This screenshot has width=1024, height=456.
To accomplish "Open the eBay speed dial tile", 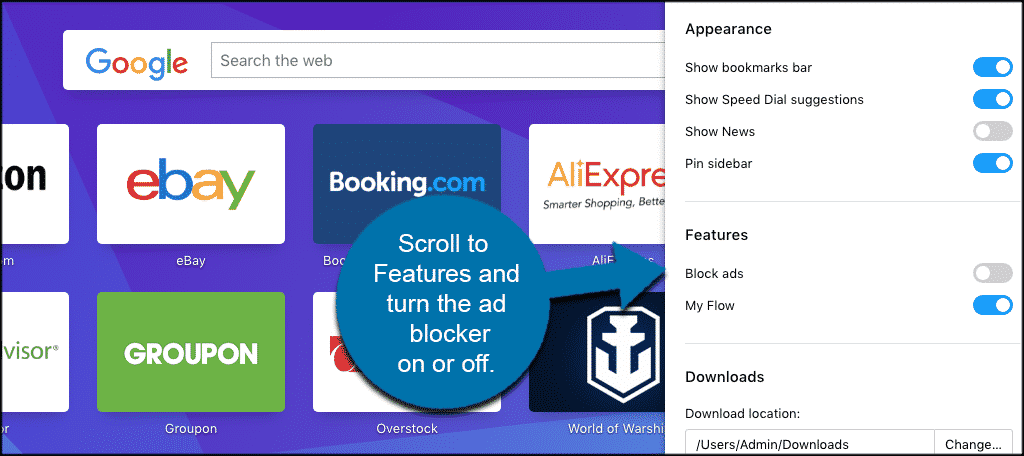I will 191,184.
